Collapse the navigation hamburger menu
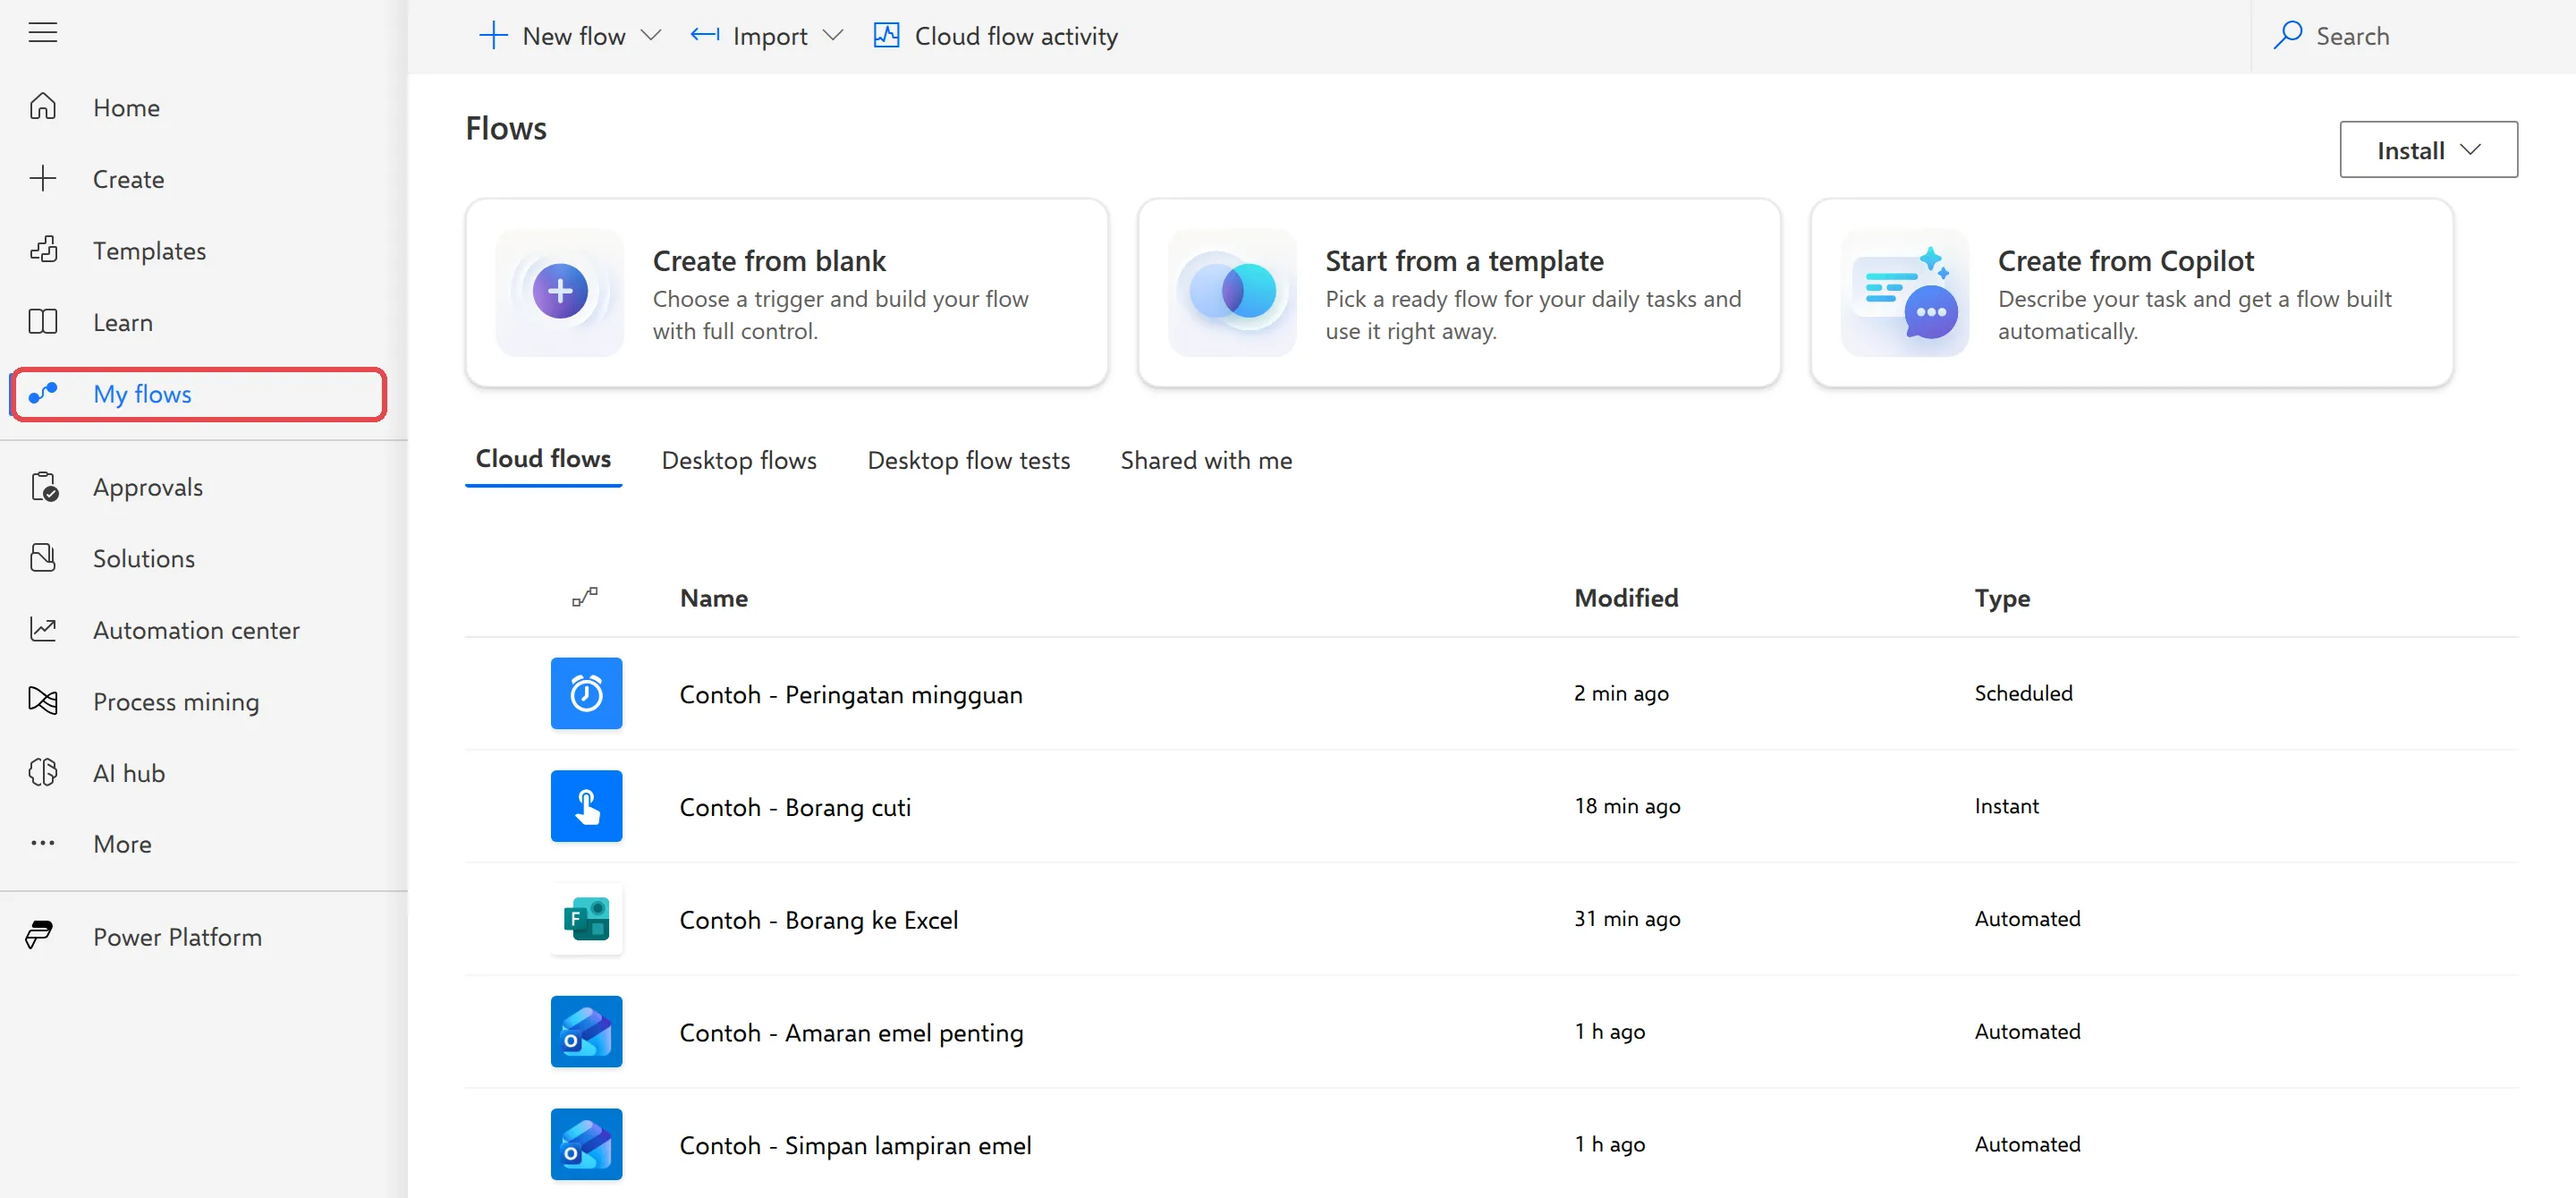Screen dimensions: 2576x1198 point(43,33)
